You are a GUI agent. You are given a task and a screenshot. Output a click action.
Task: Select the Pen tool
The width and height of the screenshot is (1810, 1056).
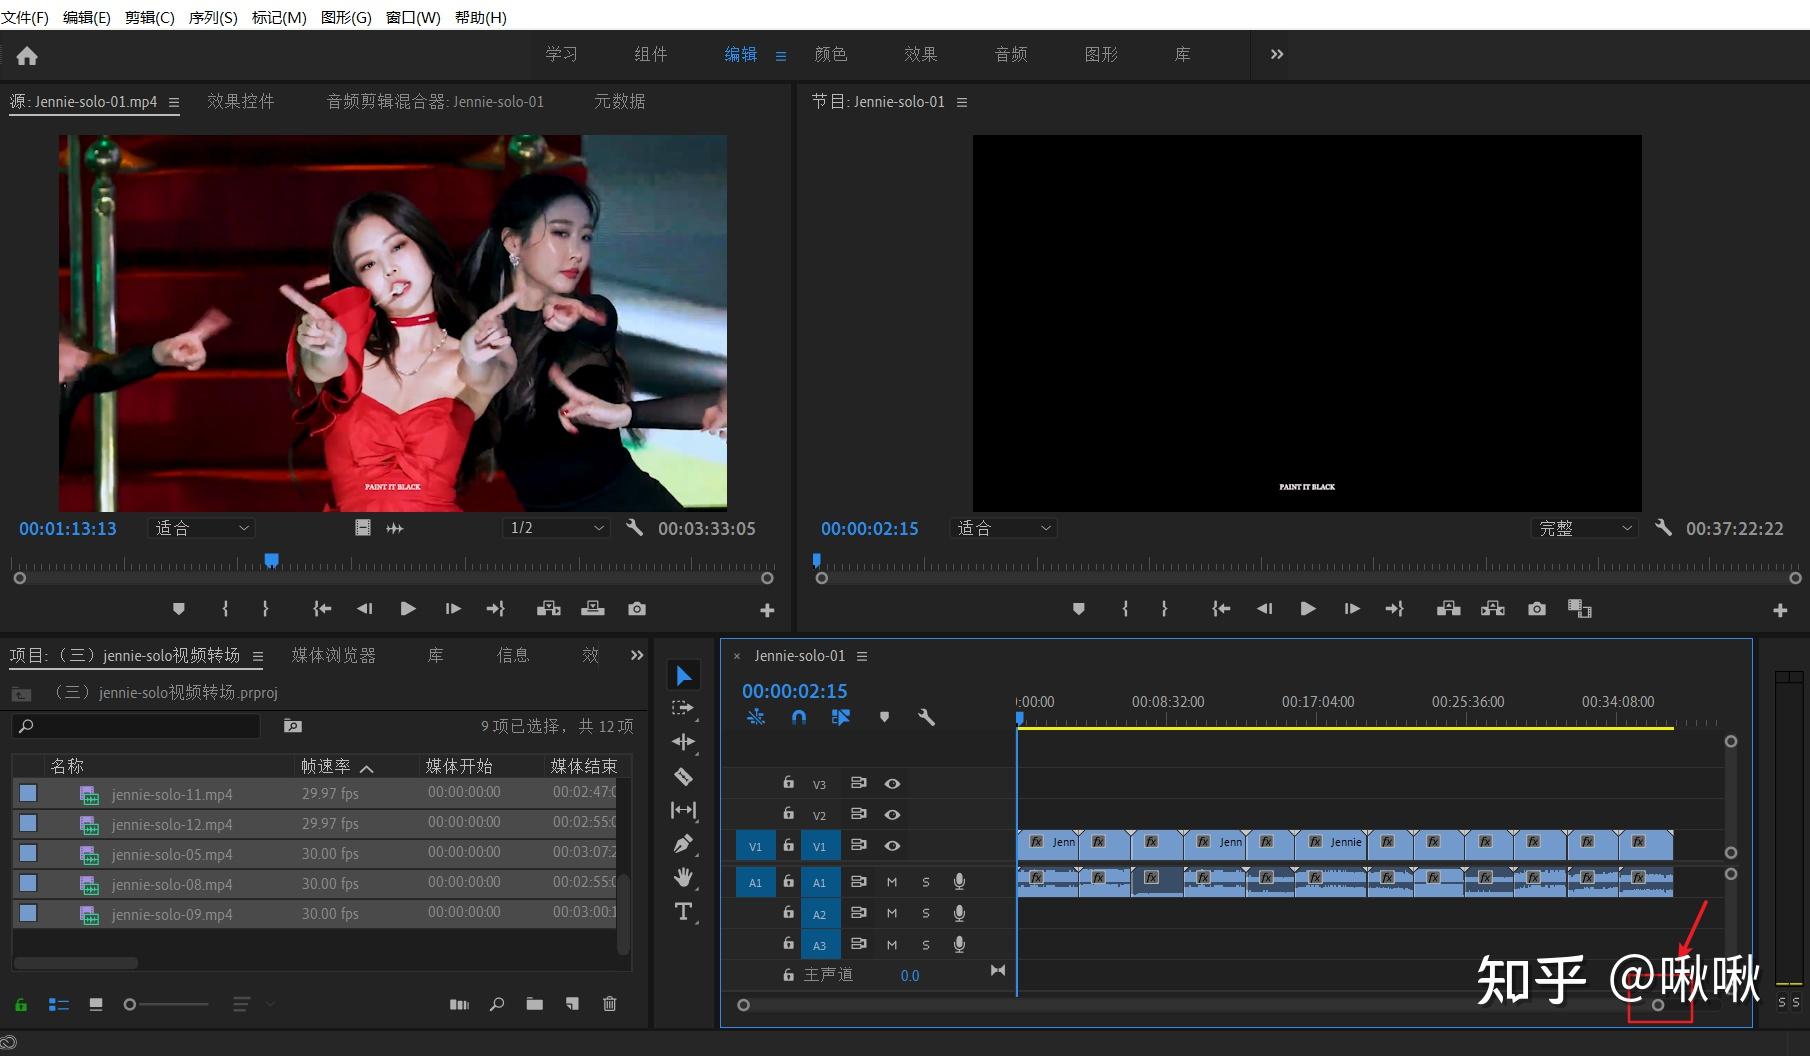(683, 844)
